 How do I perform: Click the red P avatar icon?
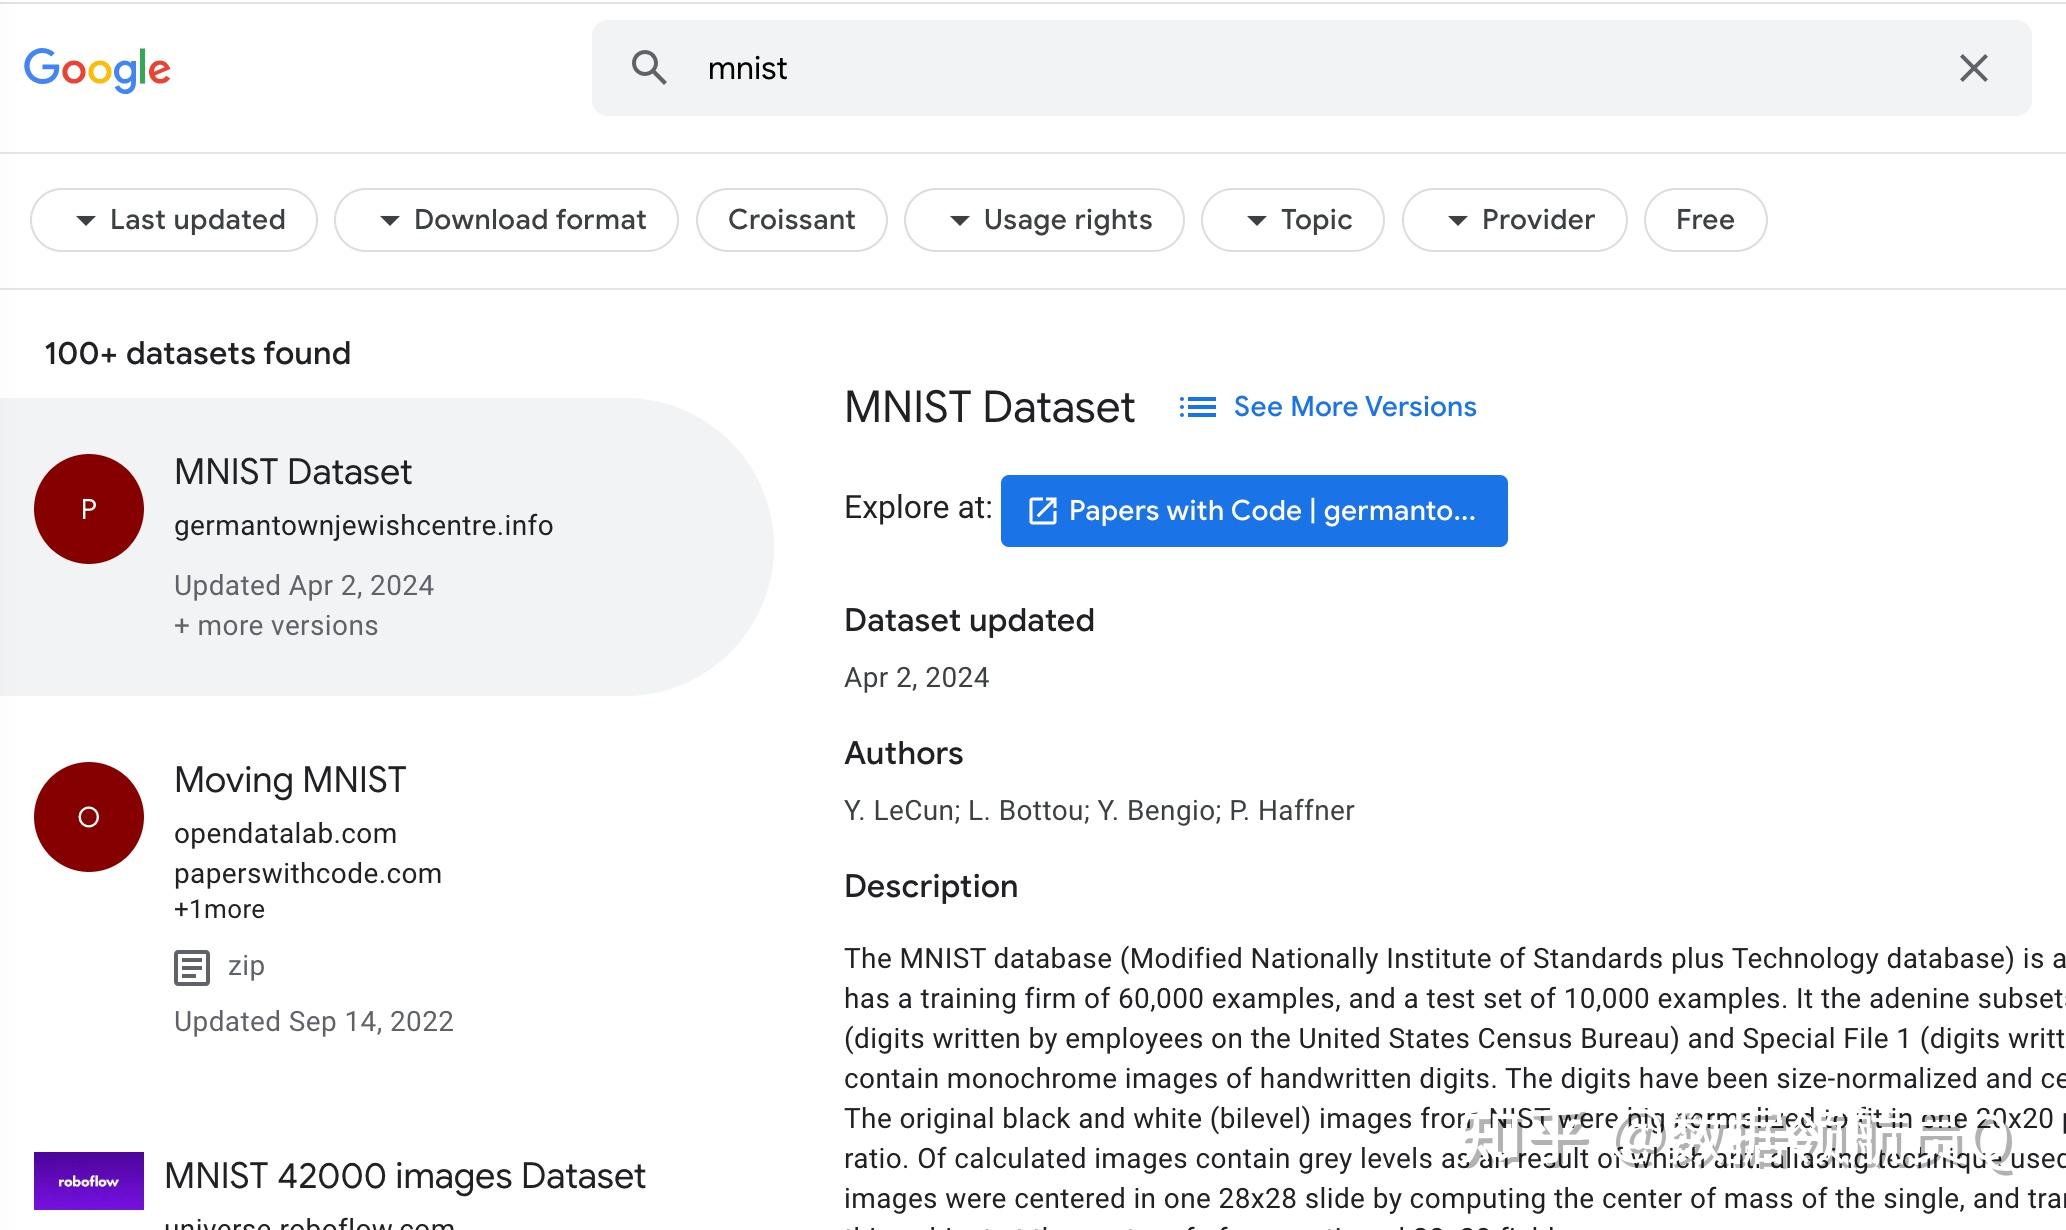[x=89, y=509]
